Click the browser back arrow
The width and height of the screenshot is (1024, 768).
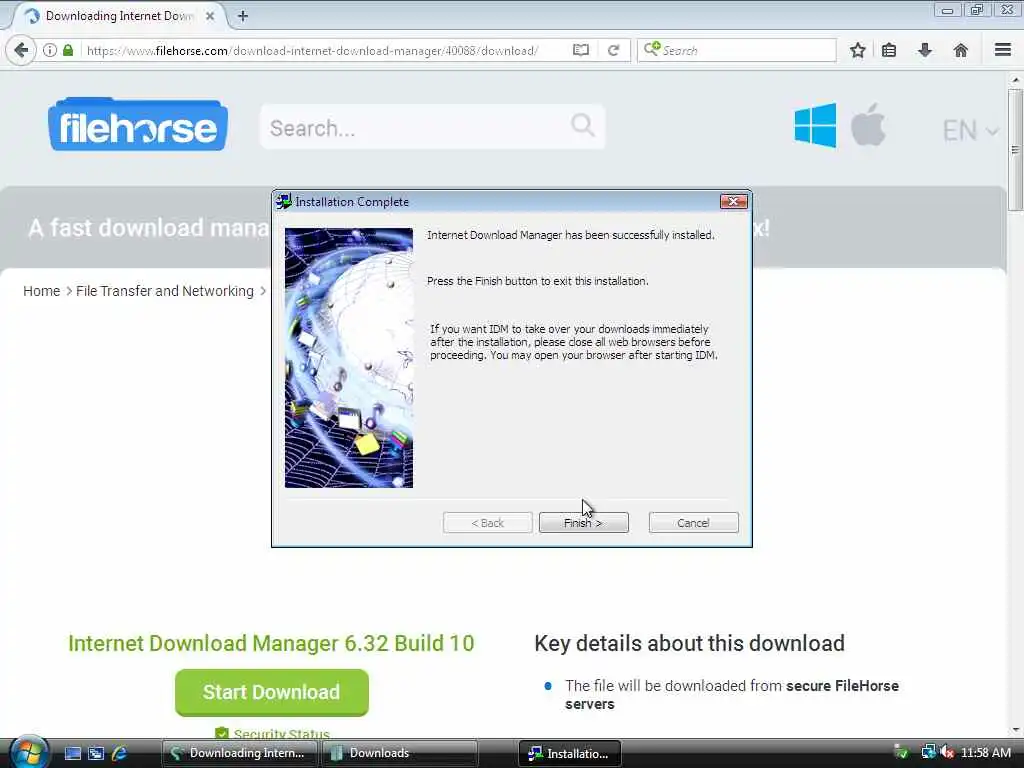click(21, 50)
